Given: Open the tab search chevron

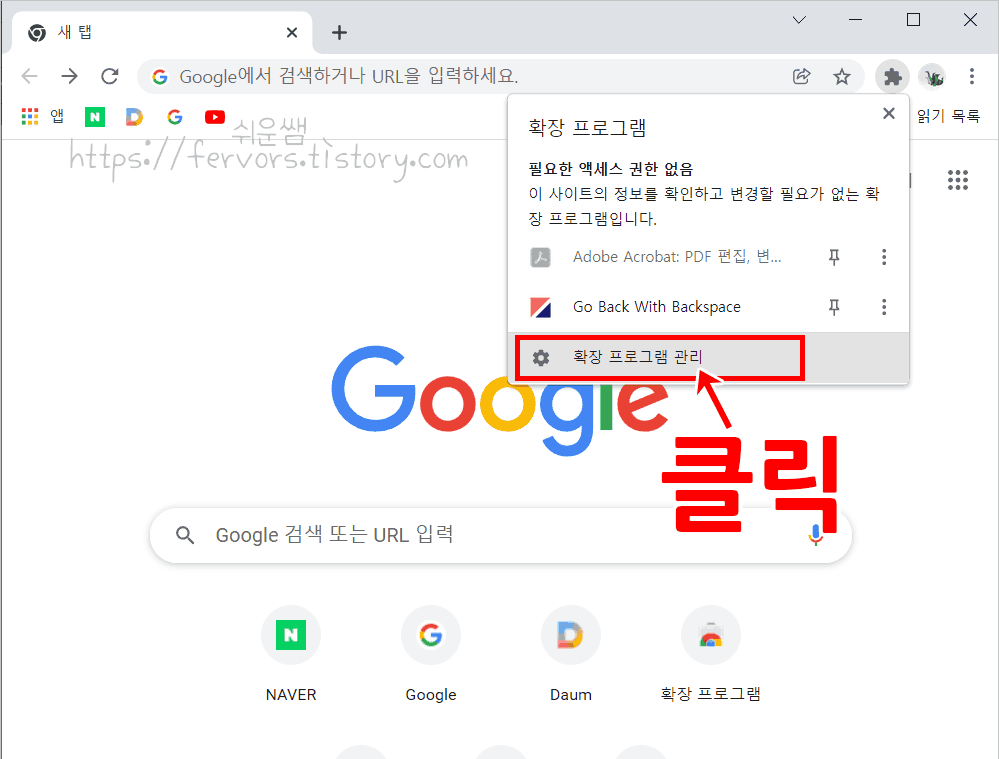Looking at the screenshot, I should (799, 20).
